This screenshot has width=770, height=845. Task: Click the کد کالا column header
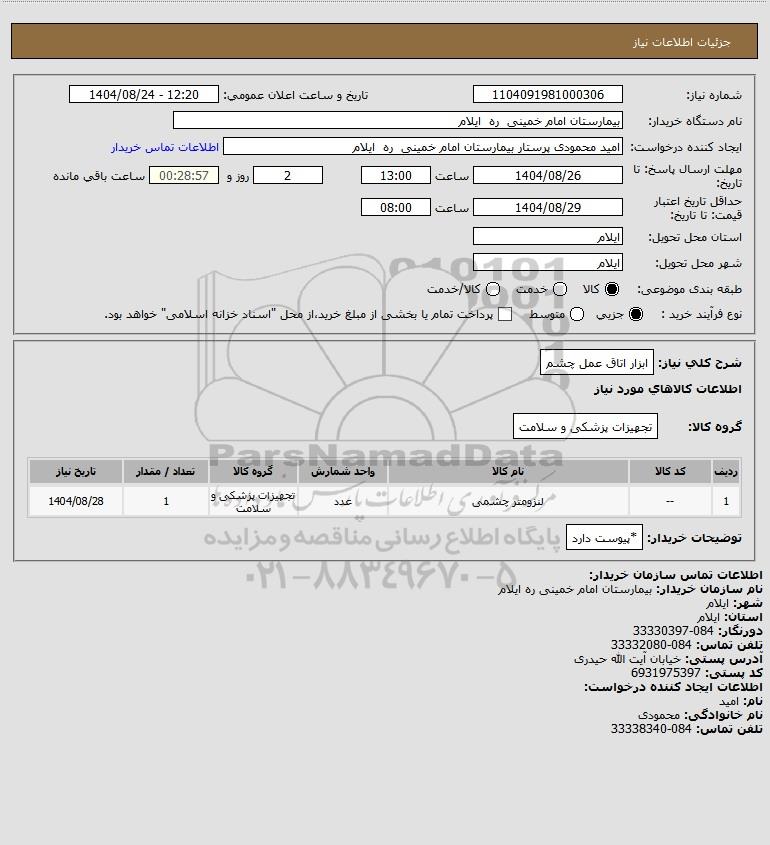(x=670, y=472)
